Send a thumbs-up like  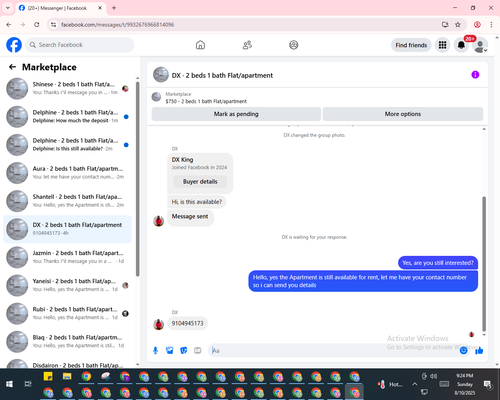click(479, 350)
